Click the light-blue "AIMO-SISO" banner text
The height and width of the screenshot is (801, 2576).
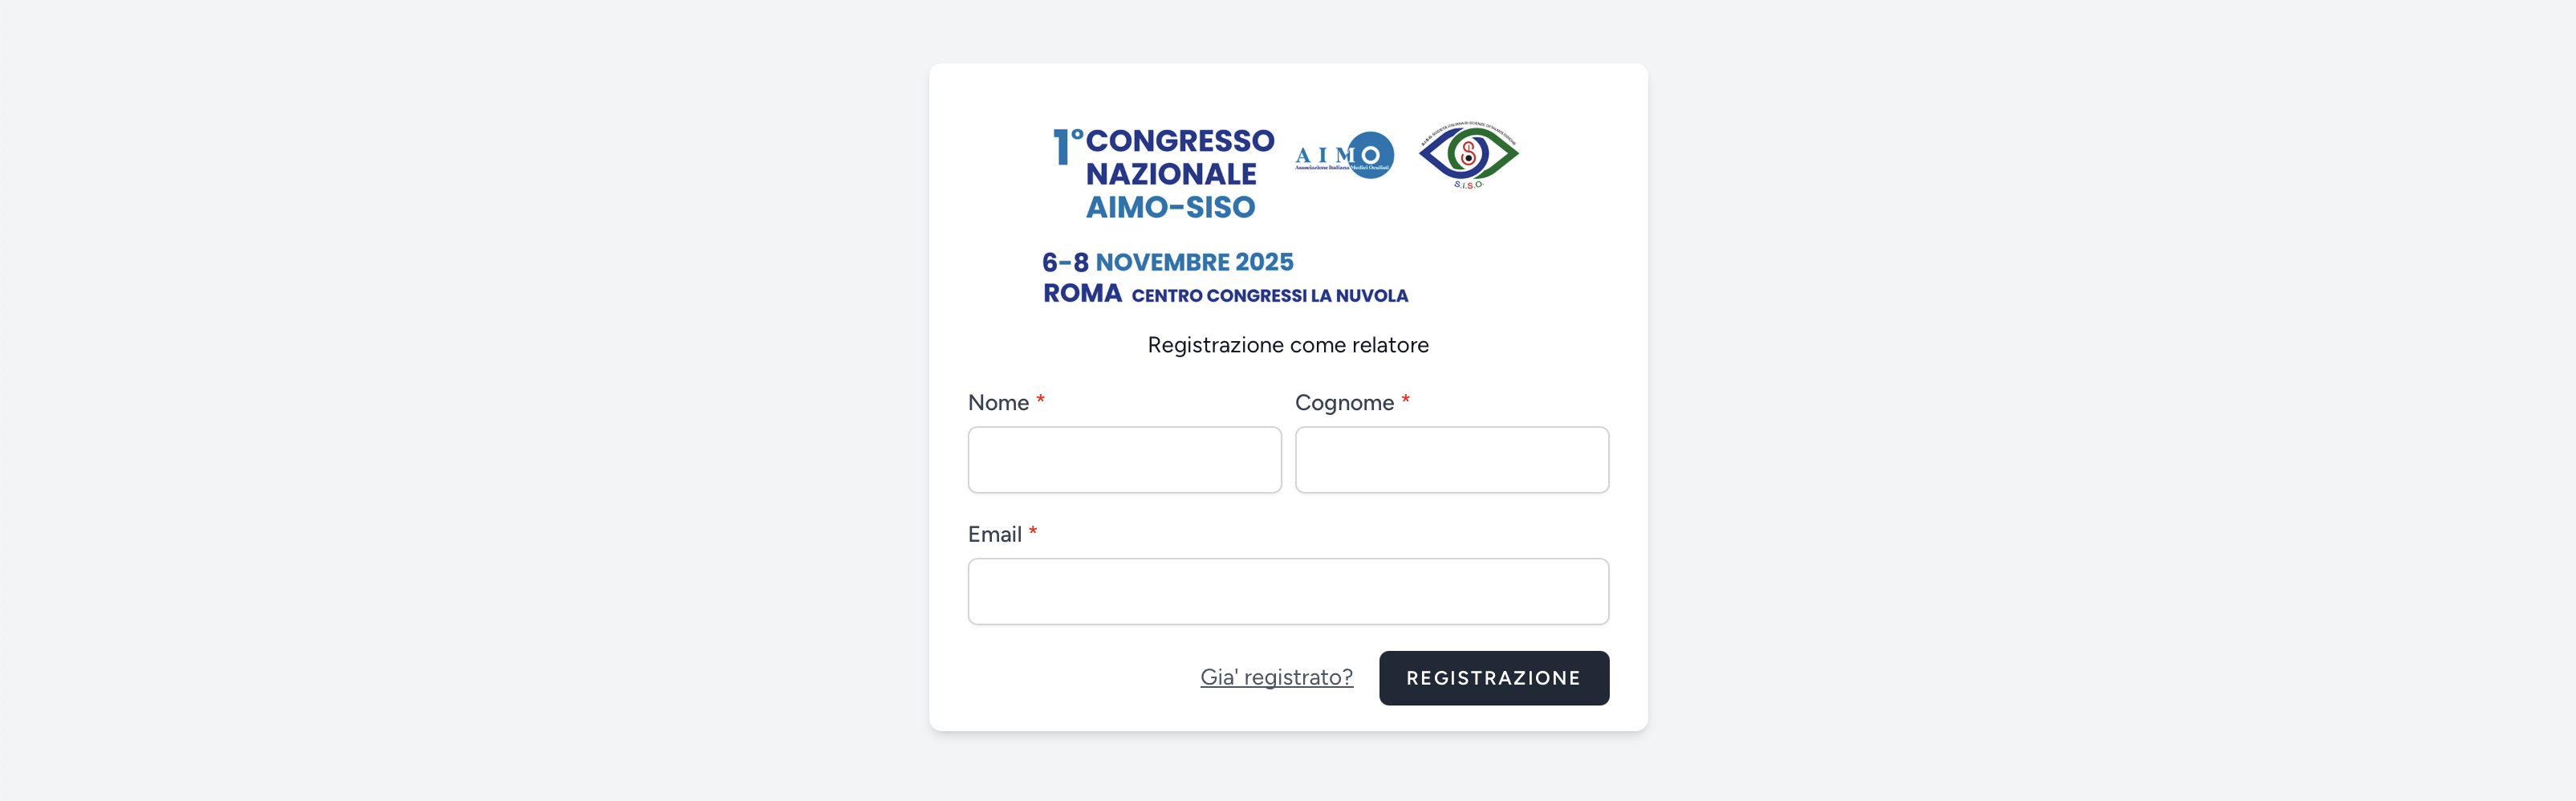1170,207
